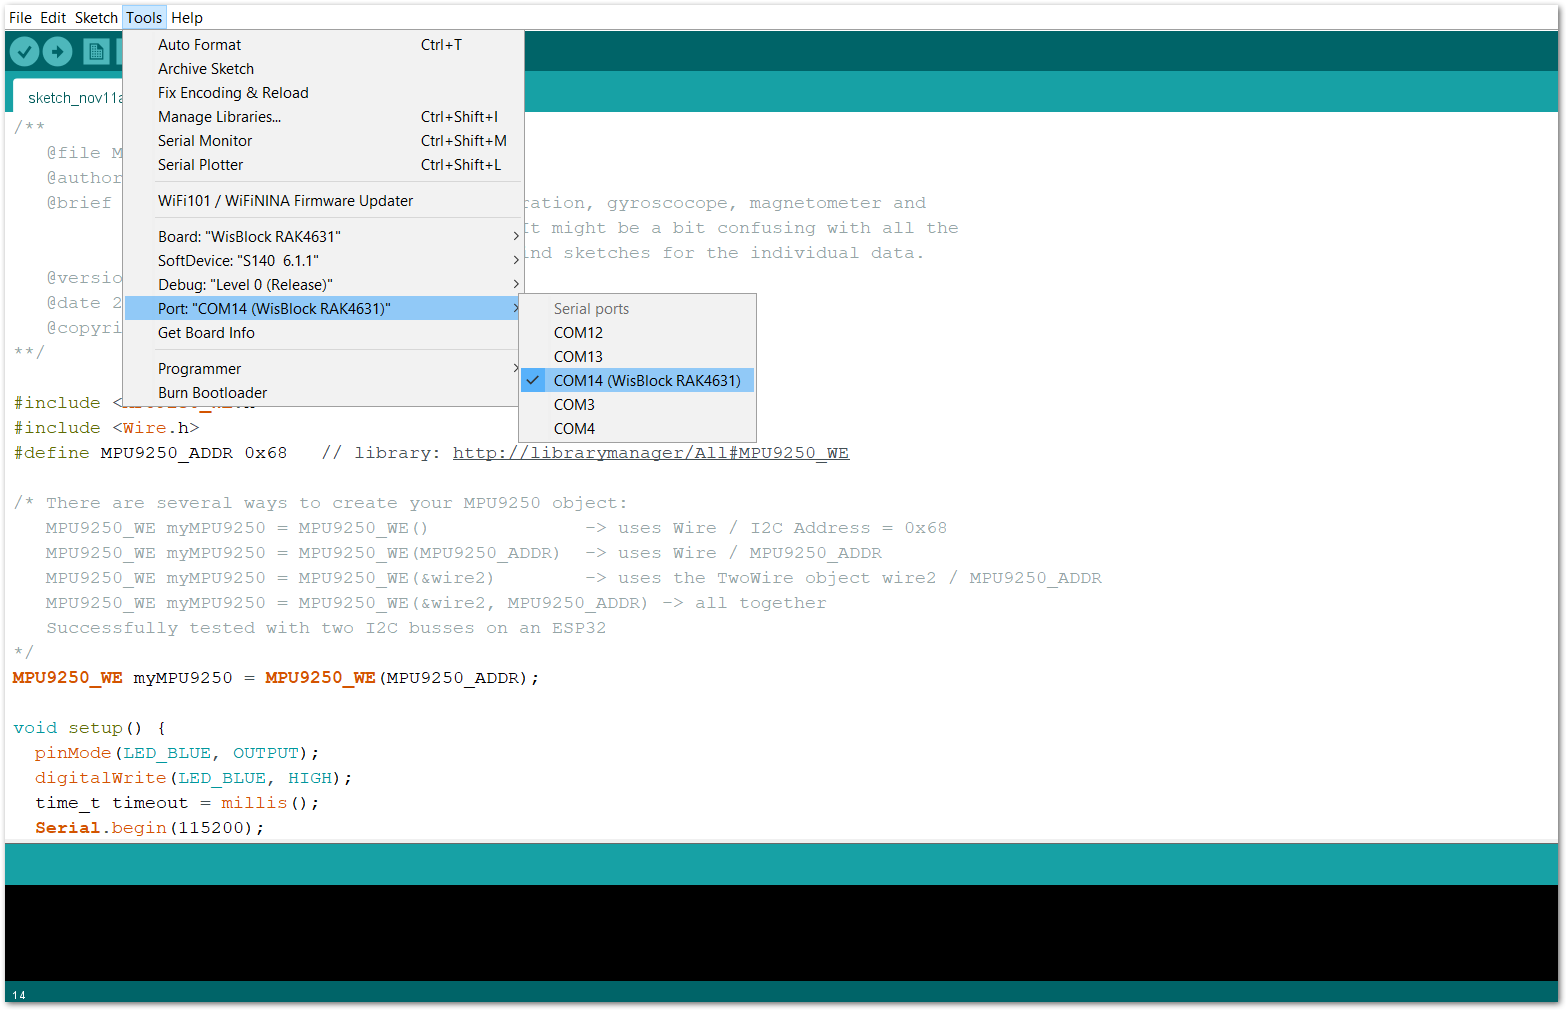Click the line 'Serial.begin(115200);'
This screenshot has height=1011, width=1567.
pyautogui.click(x=150, y=828)
